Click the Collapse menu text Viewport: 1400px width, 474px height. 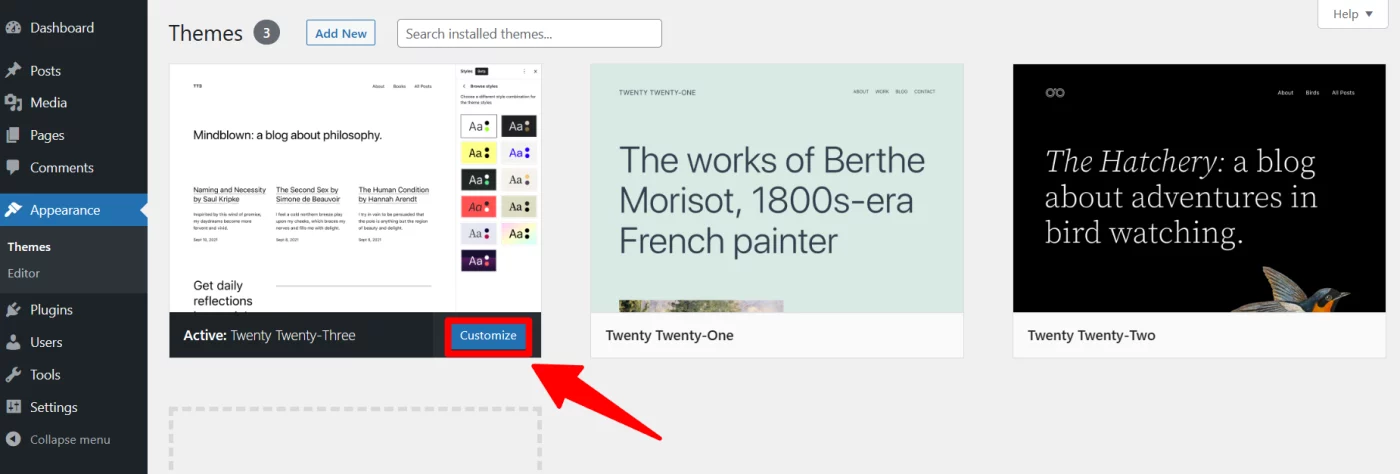coord(70,440)
